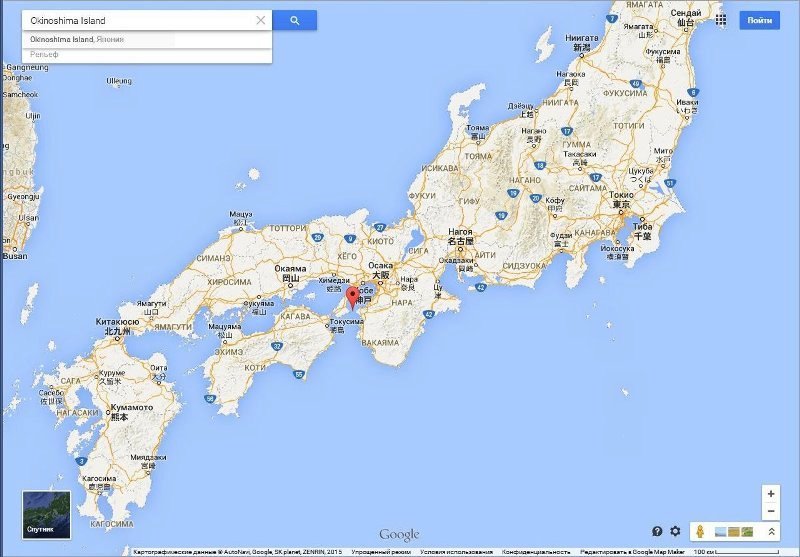Click highway shield 9 near Хёго

(349, 239)
